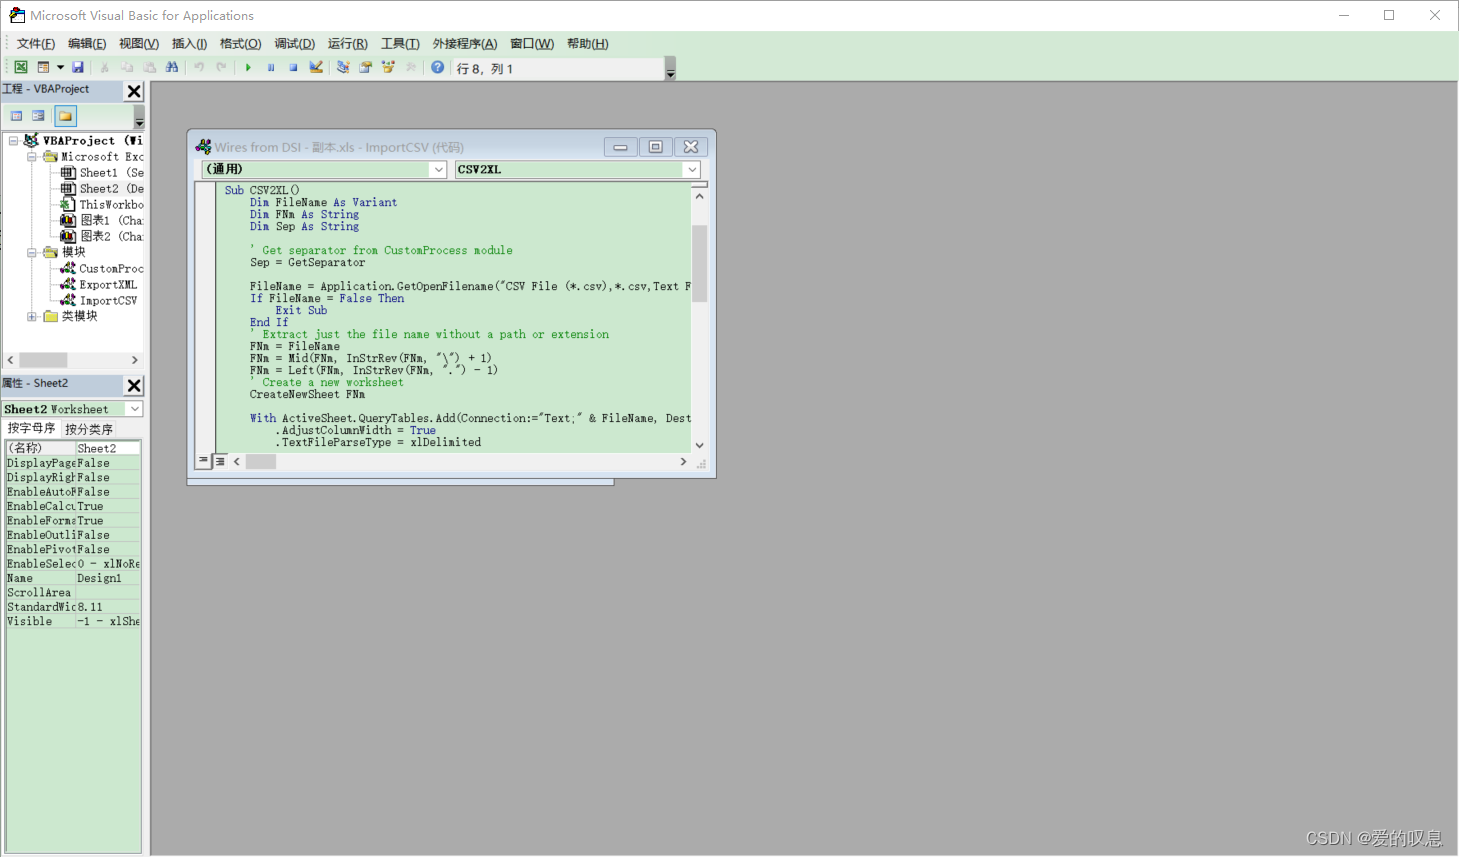Open the 文件(F) menu
Screen dimensions: 1459x857
coord(36,43)
